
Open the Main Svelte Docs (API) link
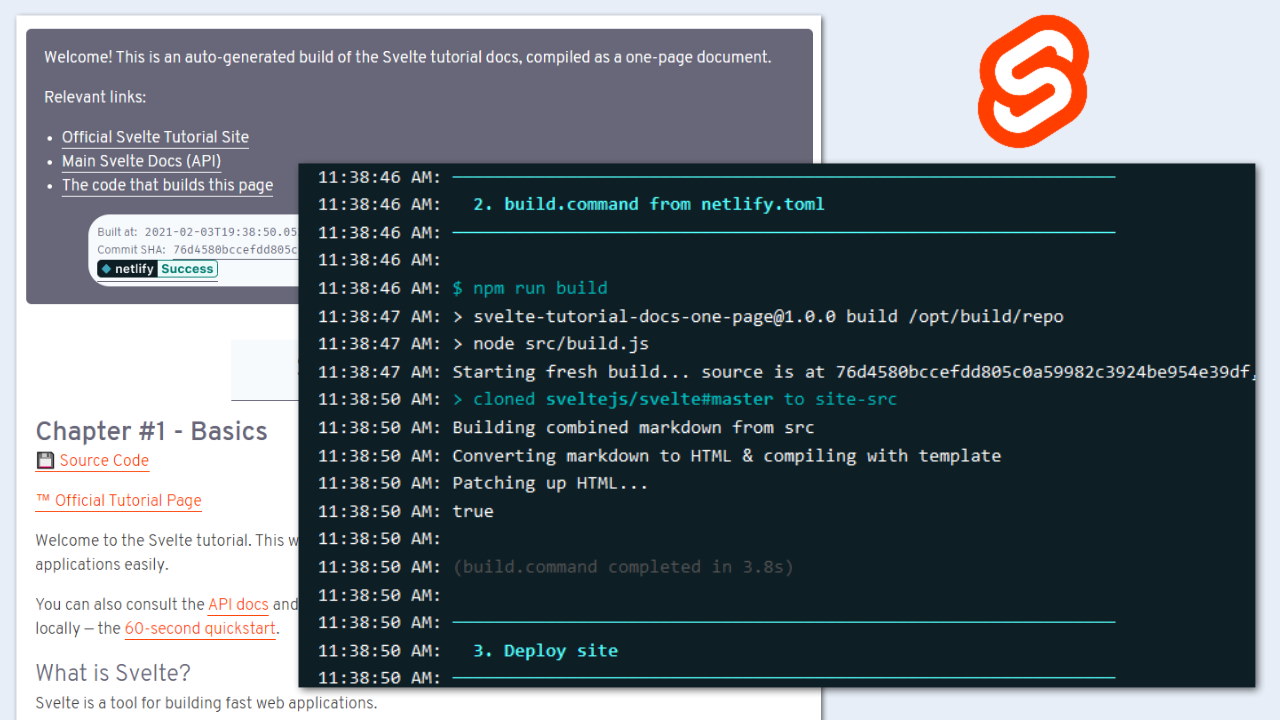141,161
